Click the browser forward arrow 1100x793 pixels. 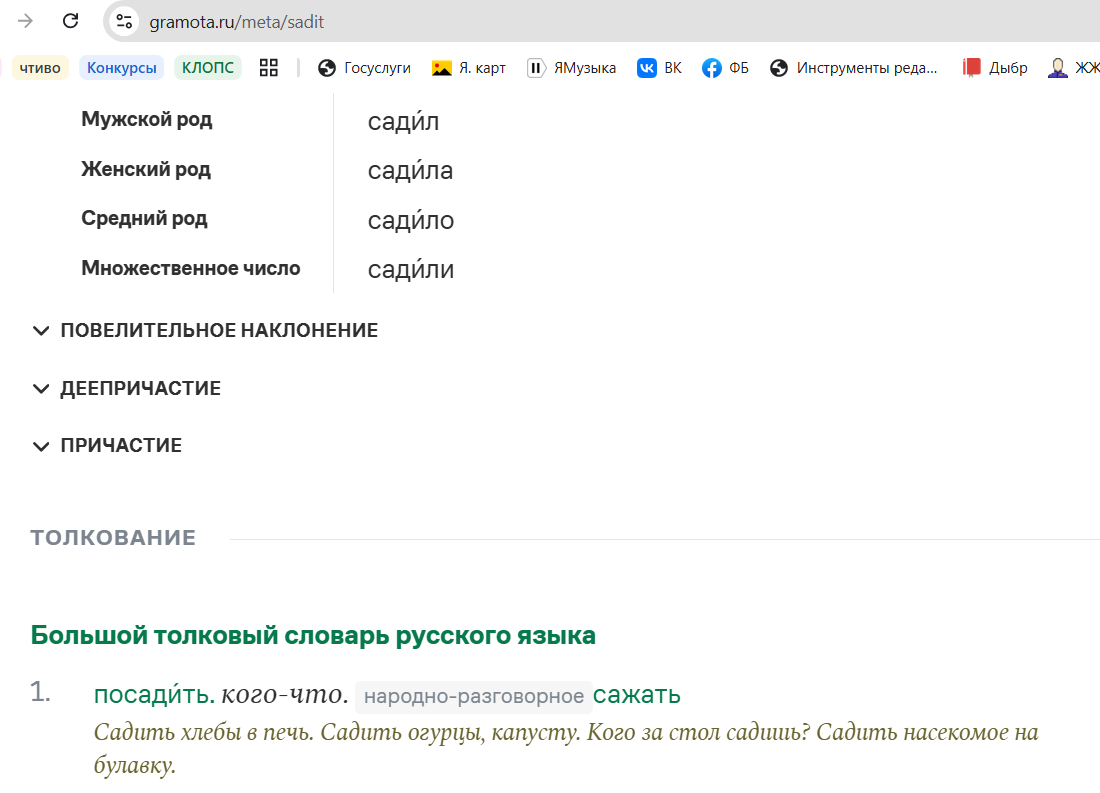26,21
